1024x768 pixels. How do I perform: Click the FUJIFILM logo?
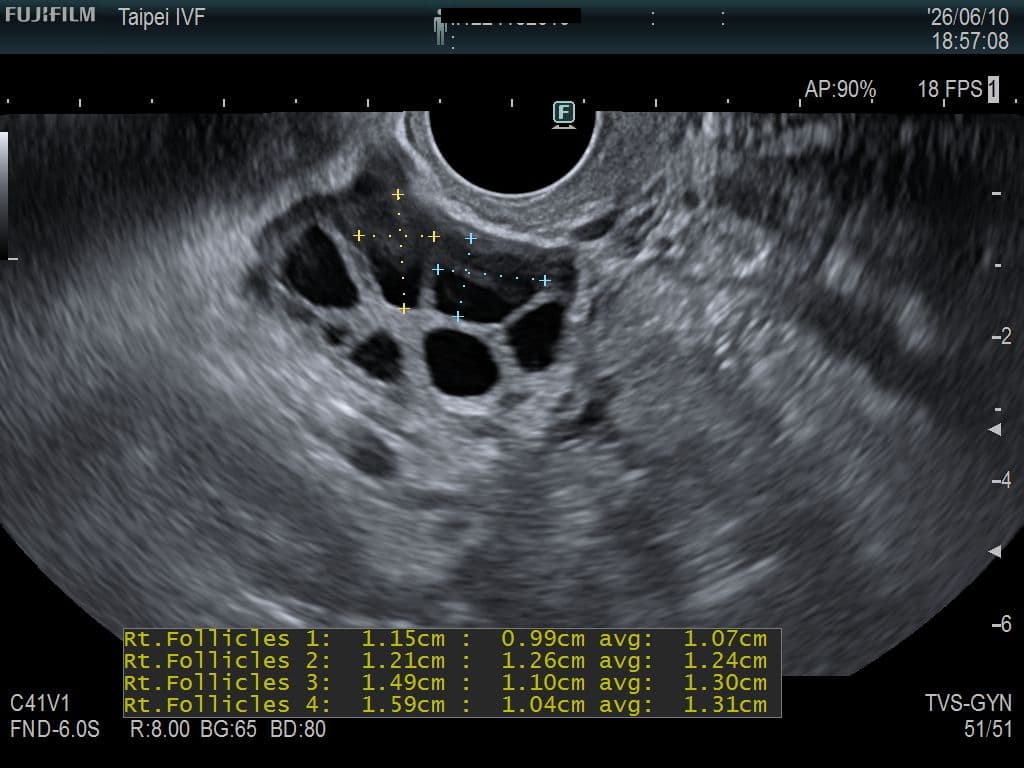pos(50,15)
